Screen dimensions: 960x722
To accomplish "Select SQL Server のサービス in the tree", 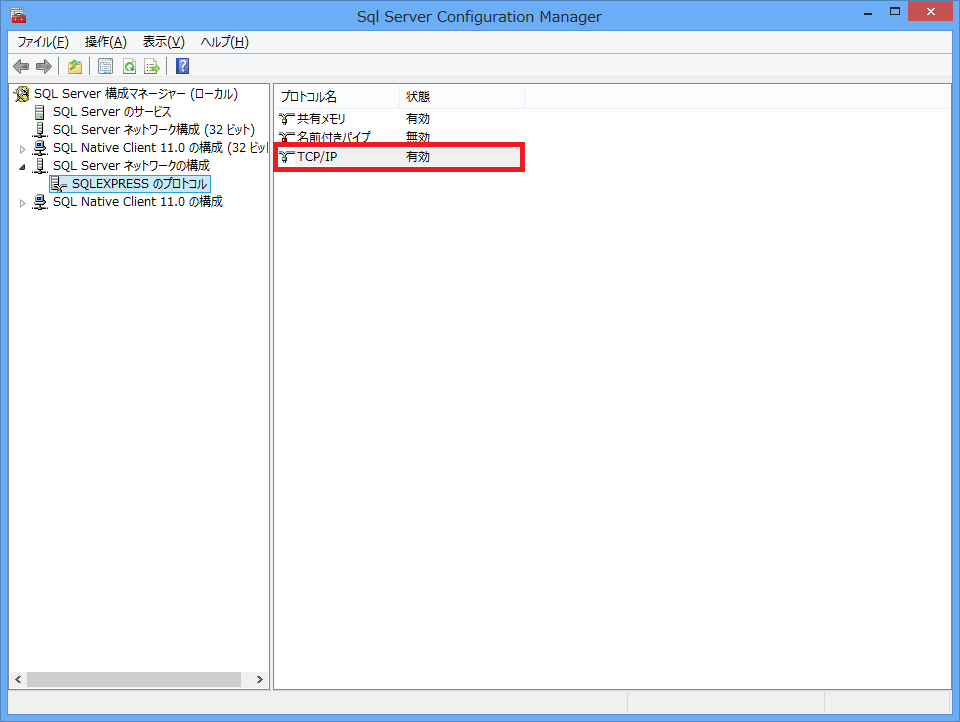I will coord(112,111).
